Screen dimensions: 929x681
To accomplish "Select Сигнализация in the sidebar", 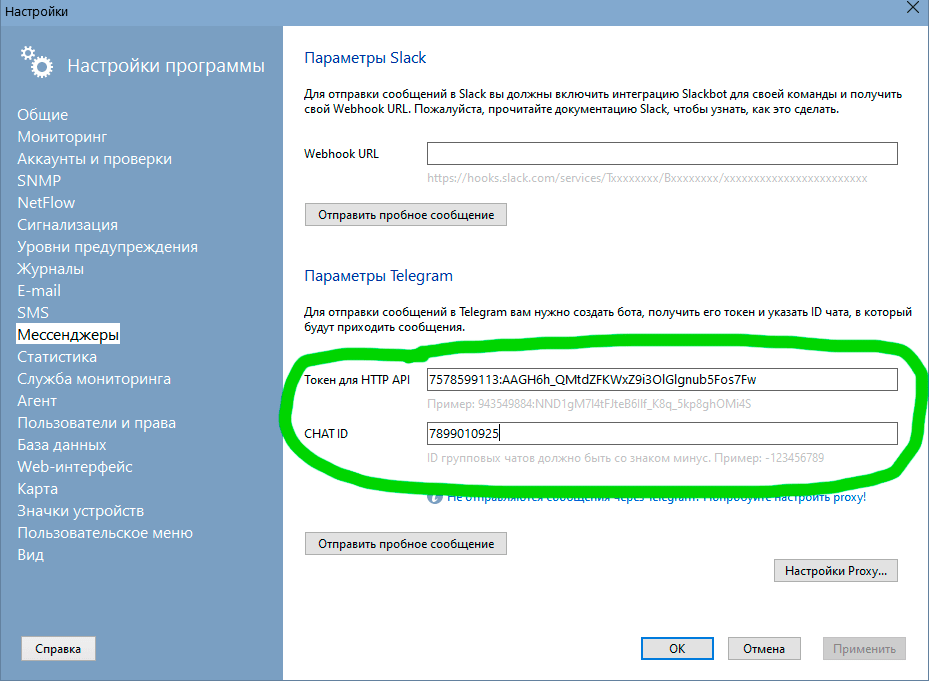I will point(68,224).
